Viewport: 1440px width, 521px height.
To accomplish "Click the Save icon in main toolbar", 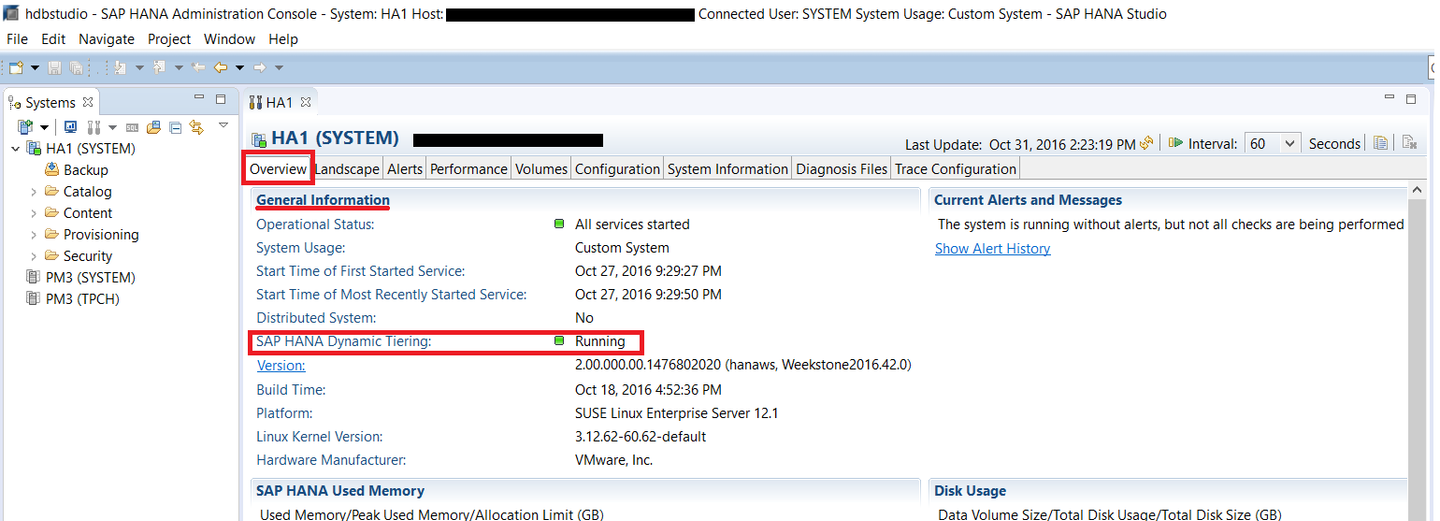I will tap(55, 68).
